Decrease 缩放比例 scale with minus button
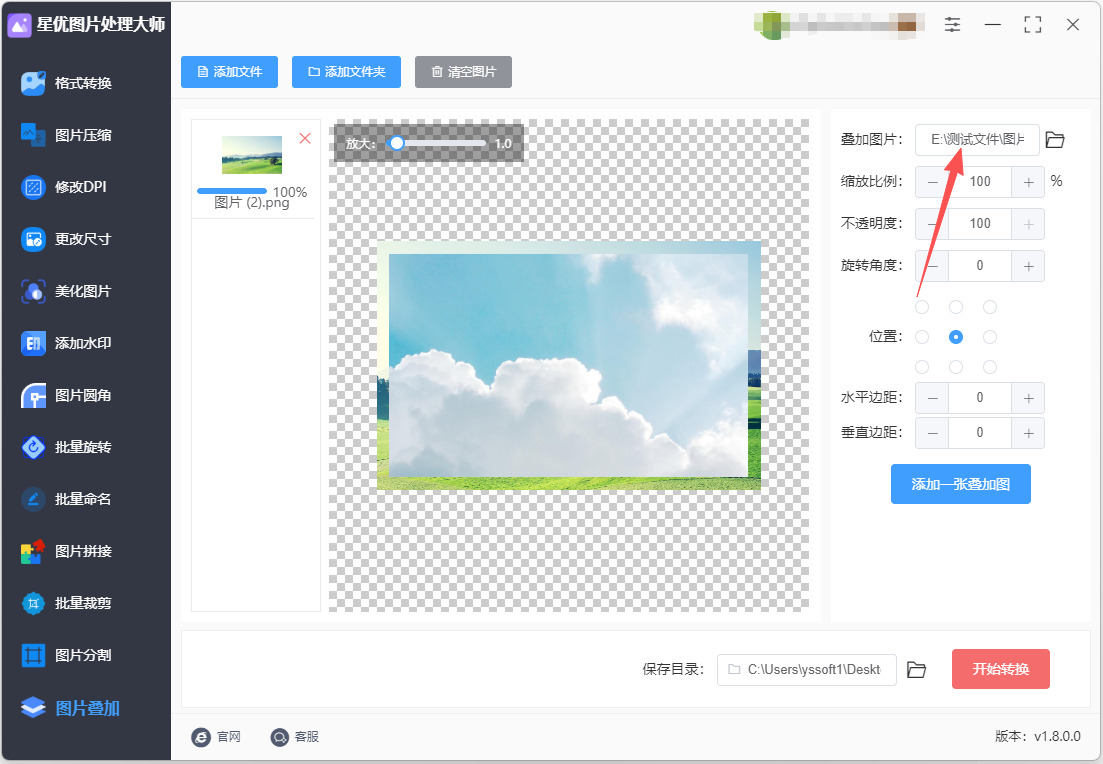Screen dimensions: 1103x764 (932, 182)
